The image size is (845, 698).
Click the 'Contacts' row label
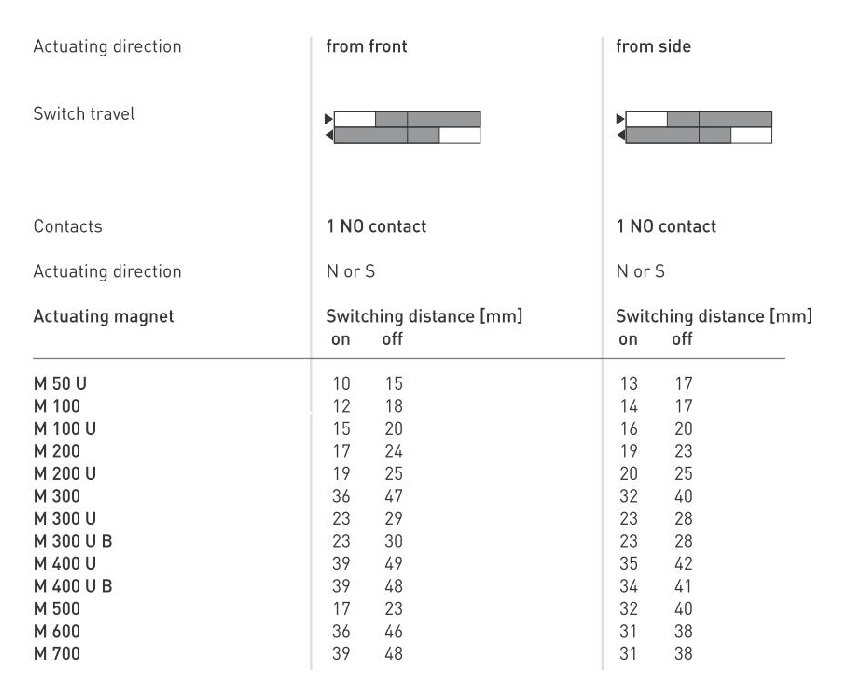tap(69, 227)
